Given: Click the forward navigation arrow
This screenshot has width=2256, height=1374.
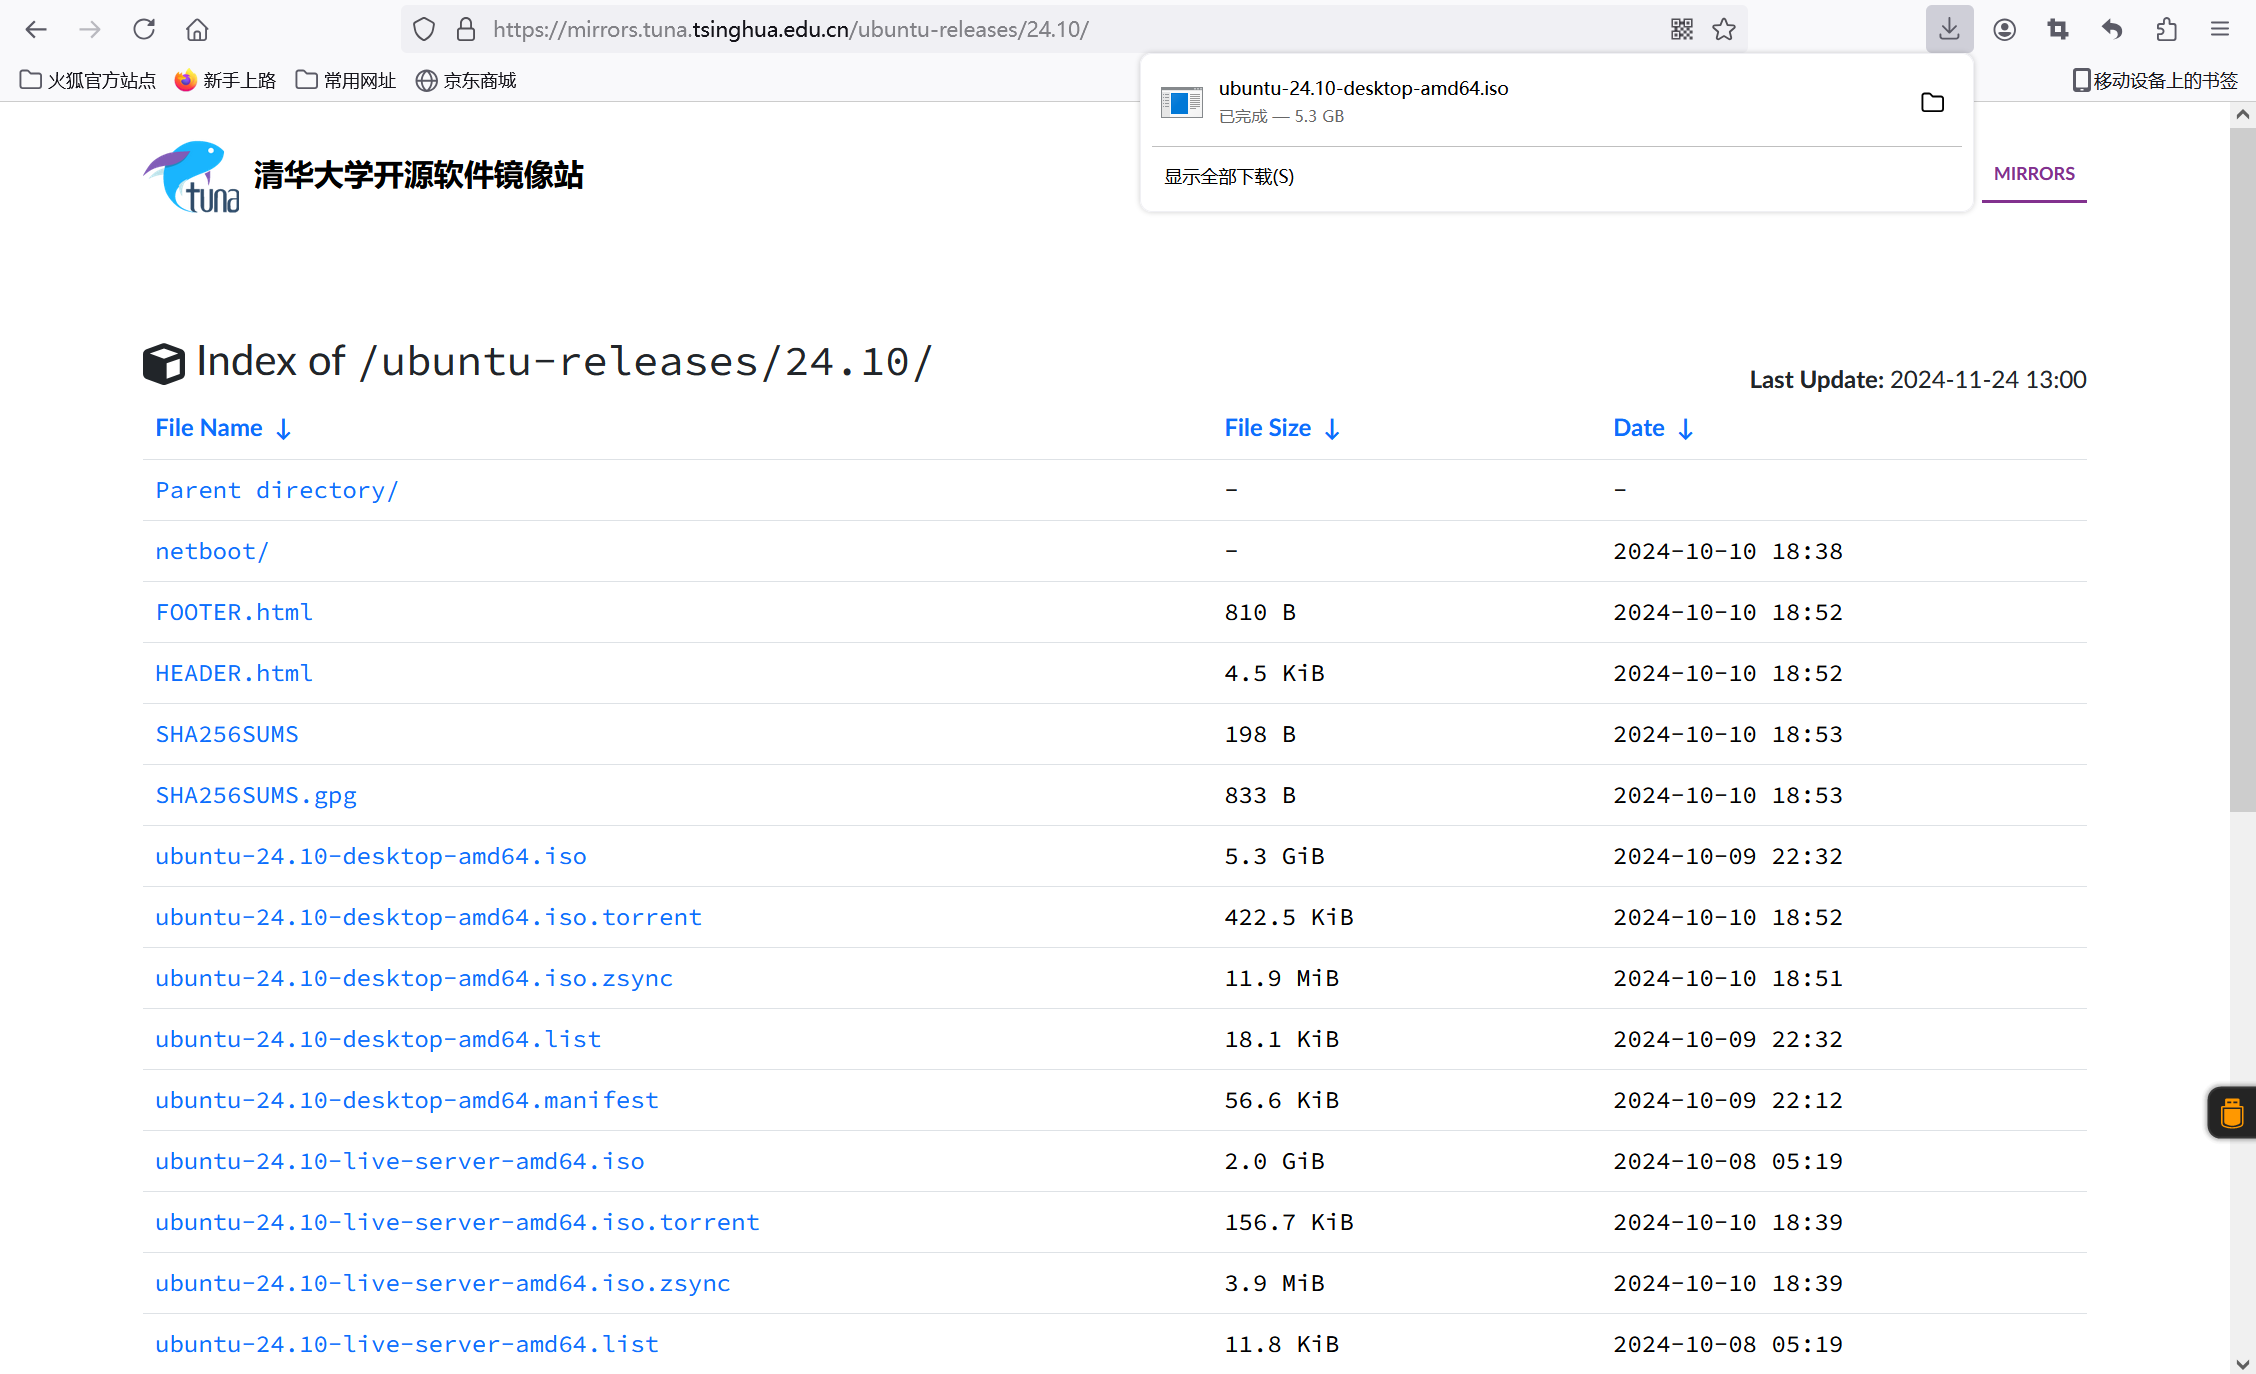Looking at the screenshot, I should pos(90,29).
